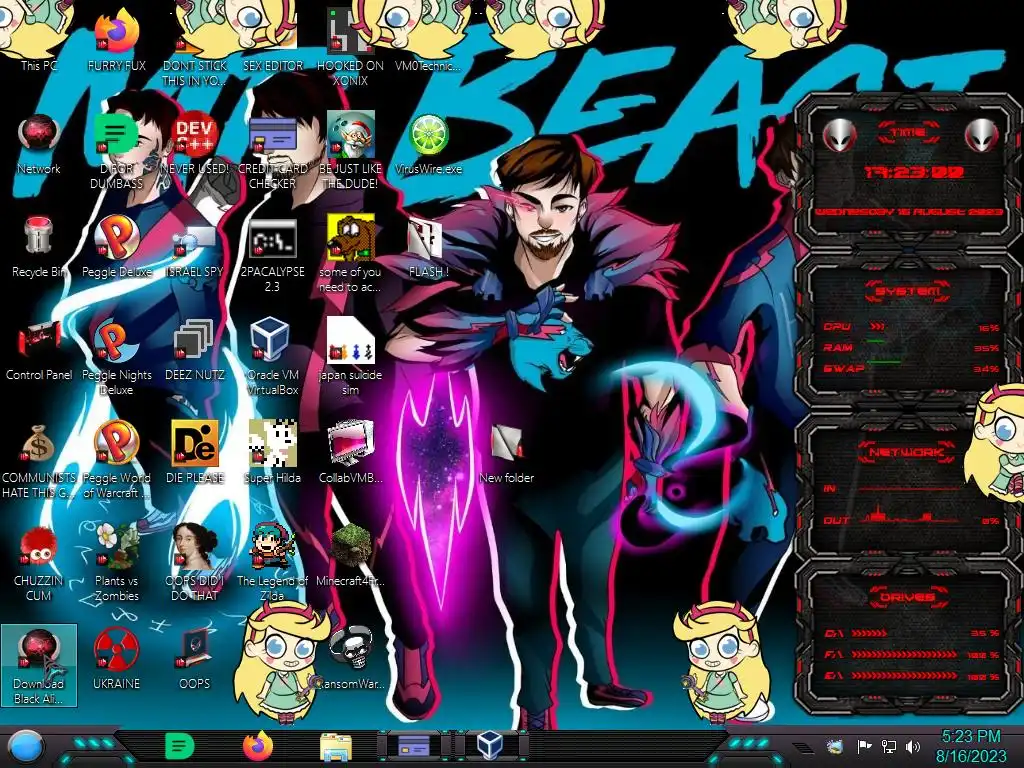This screenshot has height=768, width=1024.
Task: Open the Network desktop shortcut
Action: point(39,144)
